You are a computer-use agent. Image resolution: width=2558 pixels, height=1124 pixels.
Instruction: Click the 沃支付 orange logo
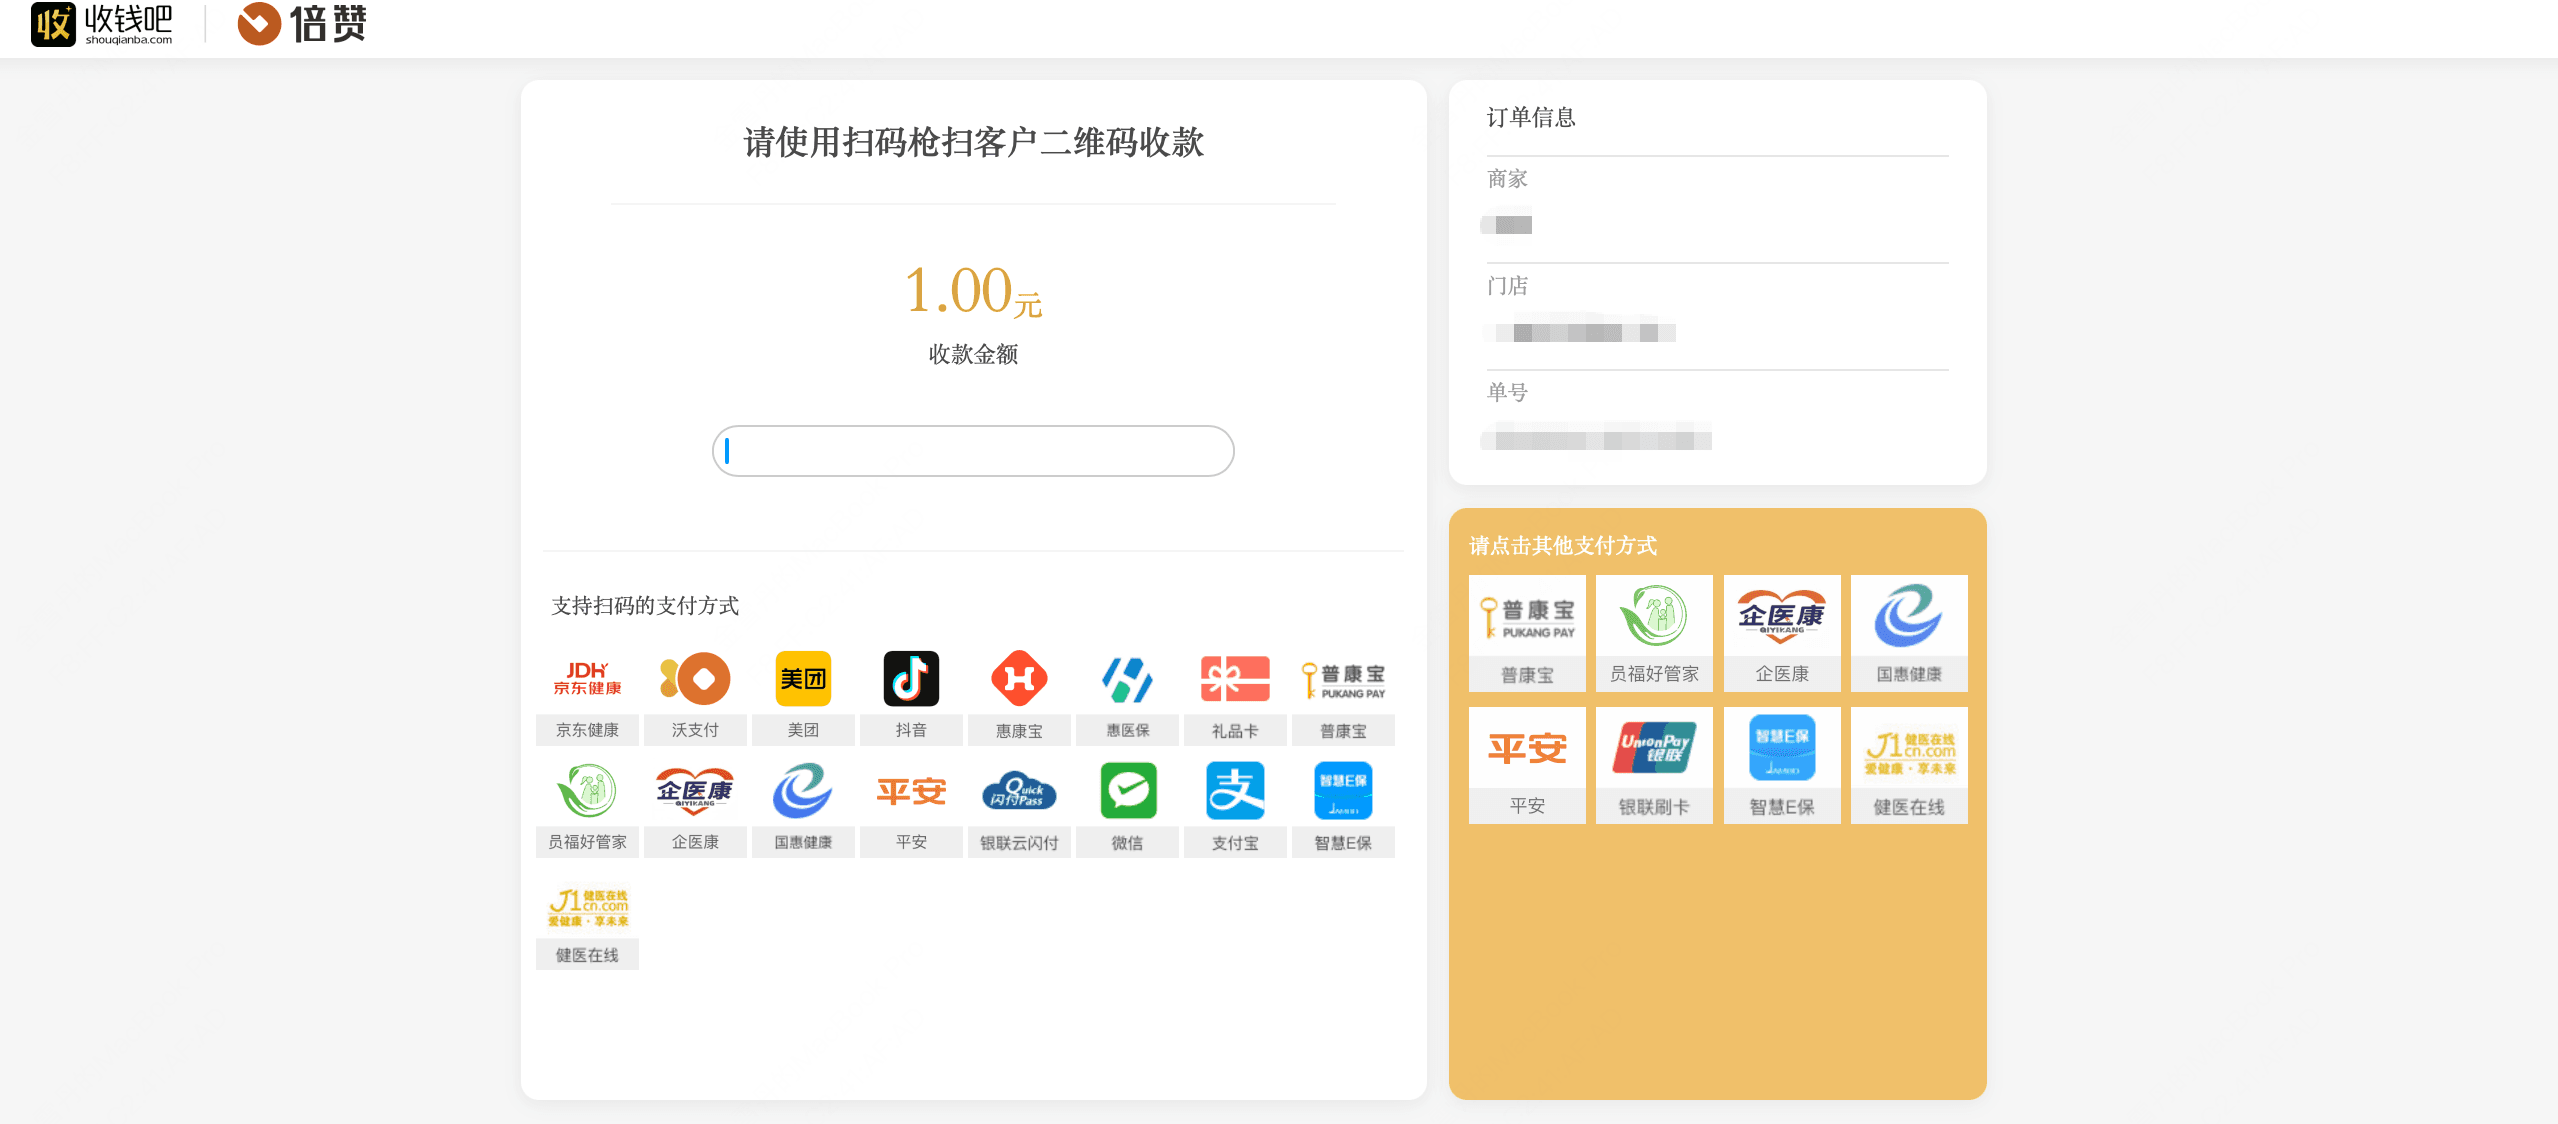click(x=695, y=678)
